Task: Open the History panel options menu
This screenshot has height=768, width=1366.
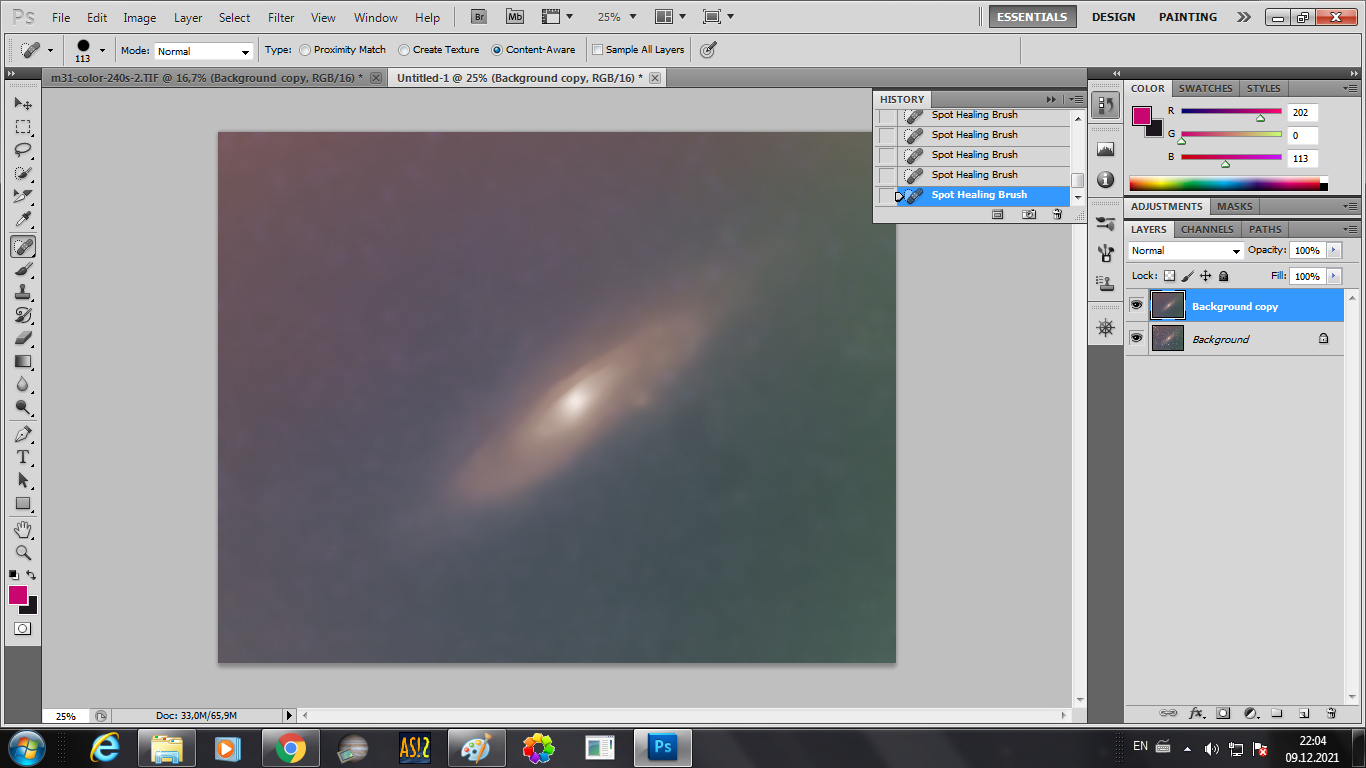Action: [1076, 99]
